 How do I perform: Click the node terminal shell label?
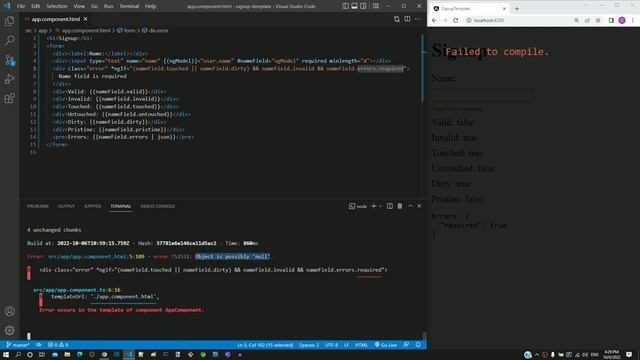(x=358, y=206)
